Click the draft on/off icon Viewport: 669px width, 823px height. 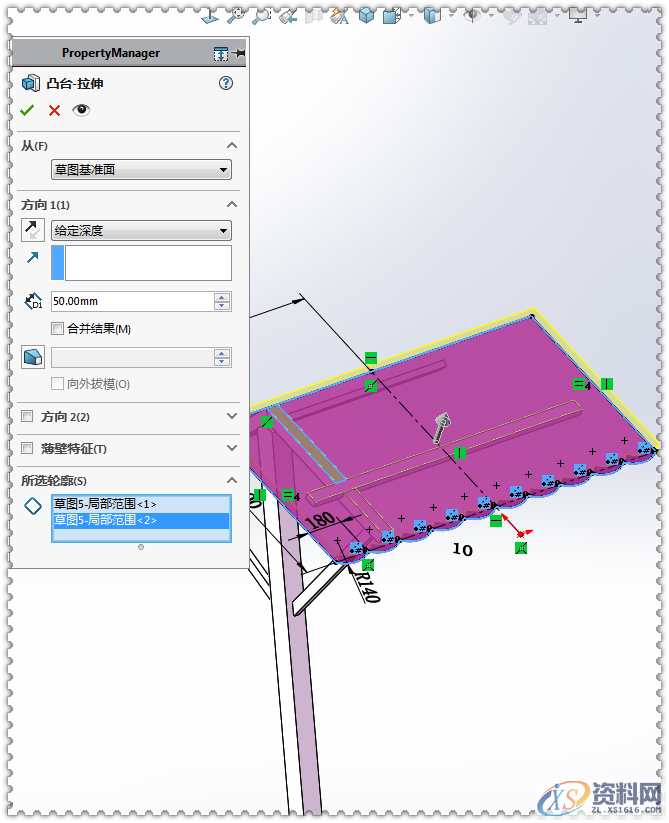tap(33, 357)
